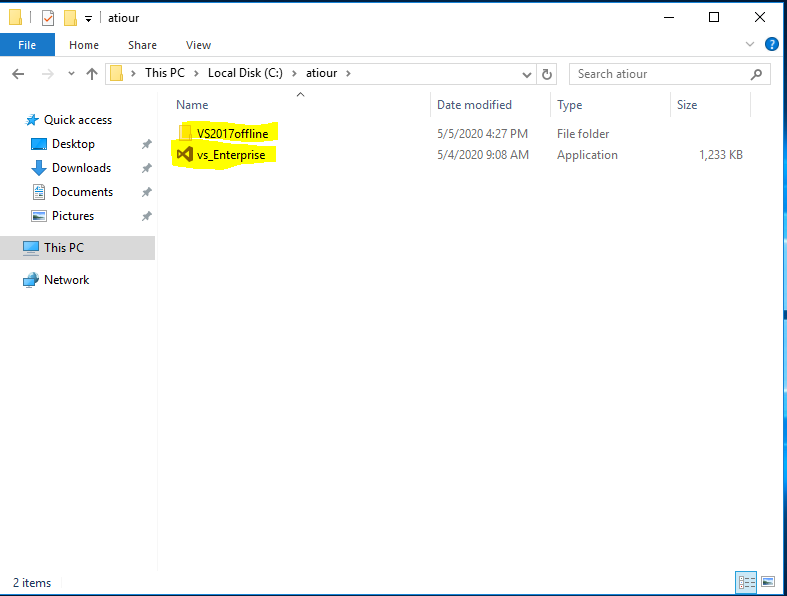Click the File folder type cell
This screenshot has height=596, width=787.
583,134
